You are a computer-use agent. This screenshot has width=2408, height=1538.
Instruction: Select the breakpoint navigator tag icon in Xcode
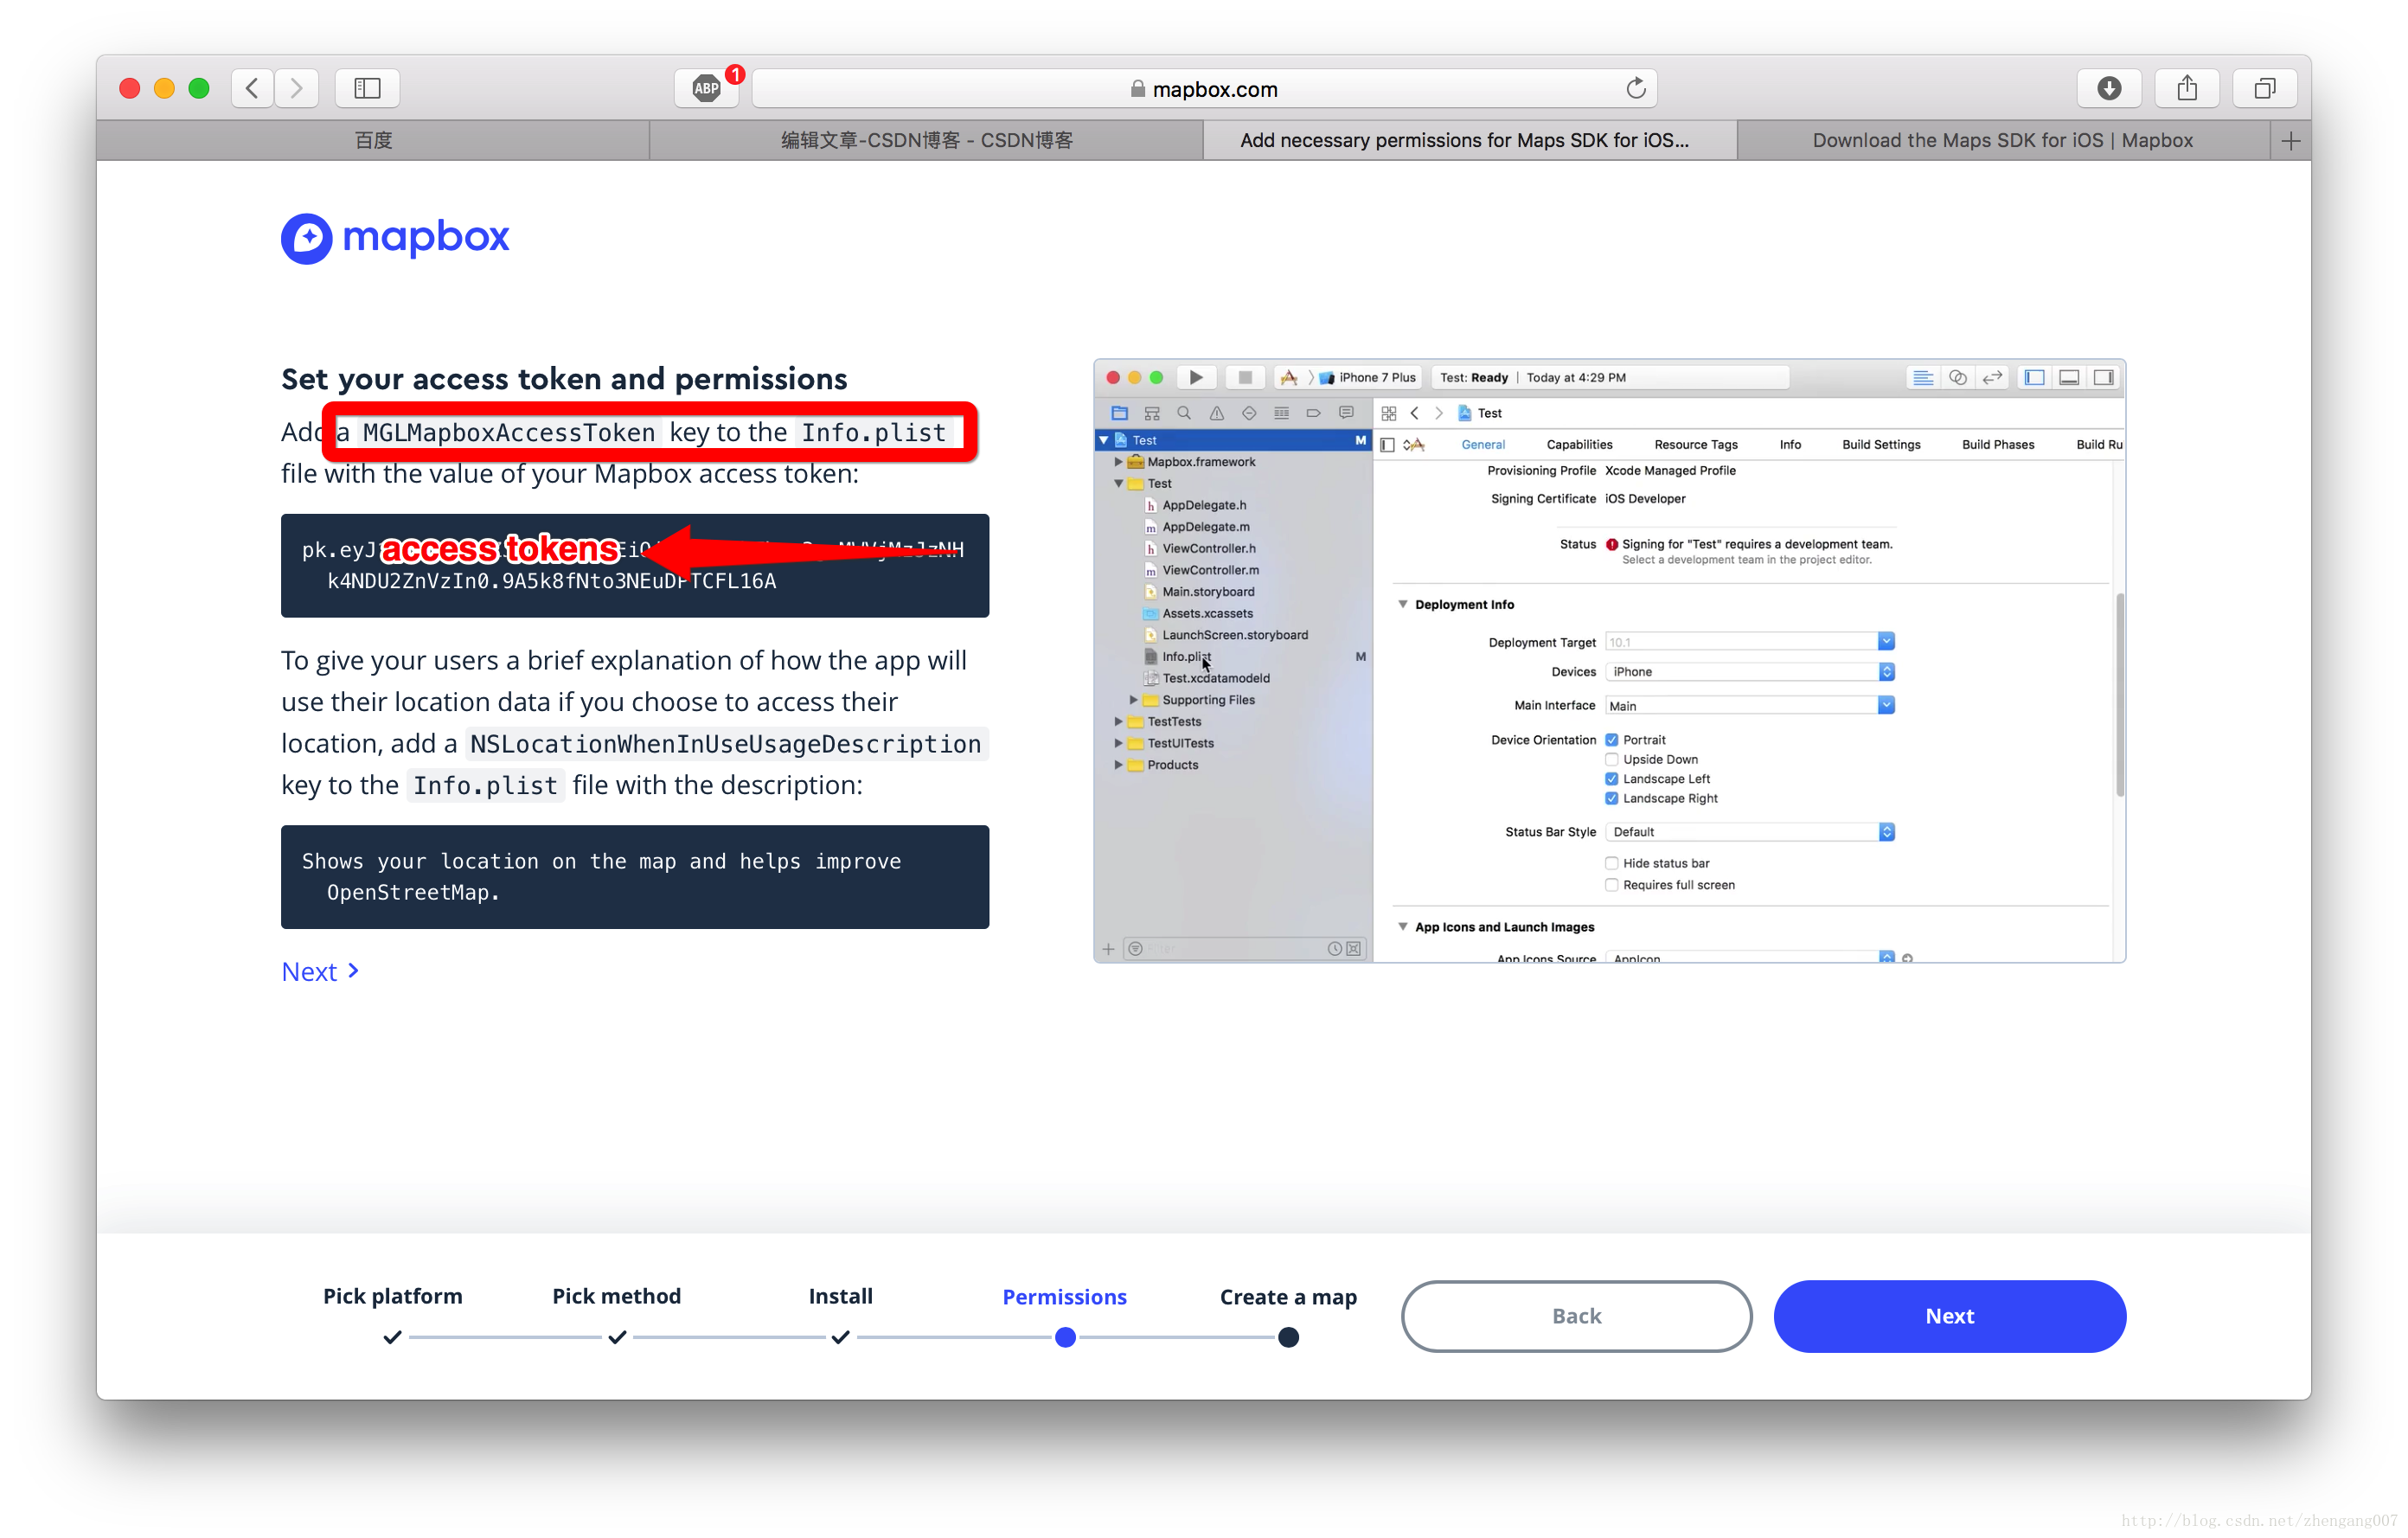pyautogui.click(x=1313, y=413)
